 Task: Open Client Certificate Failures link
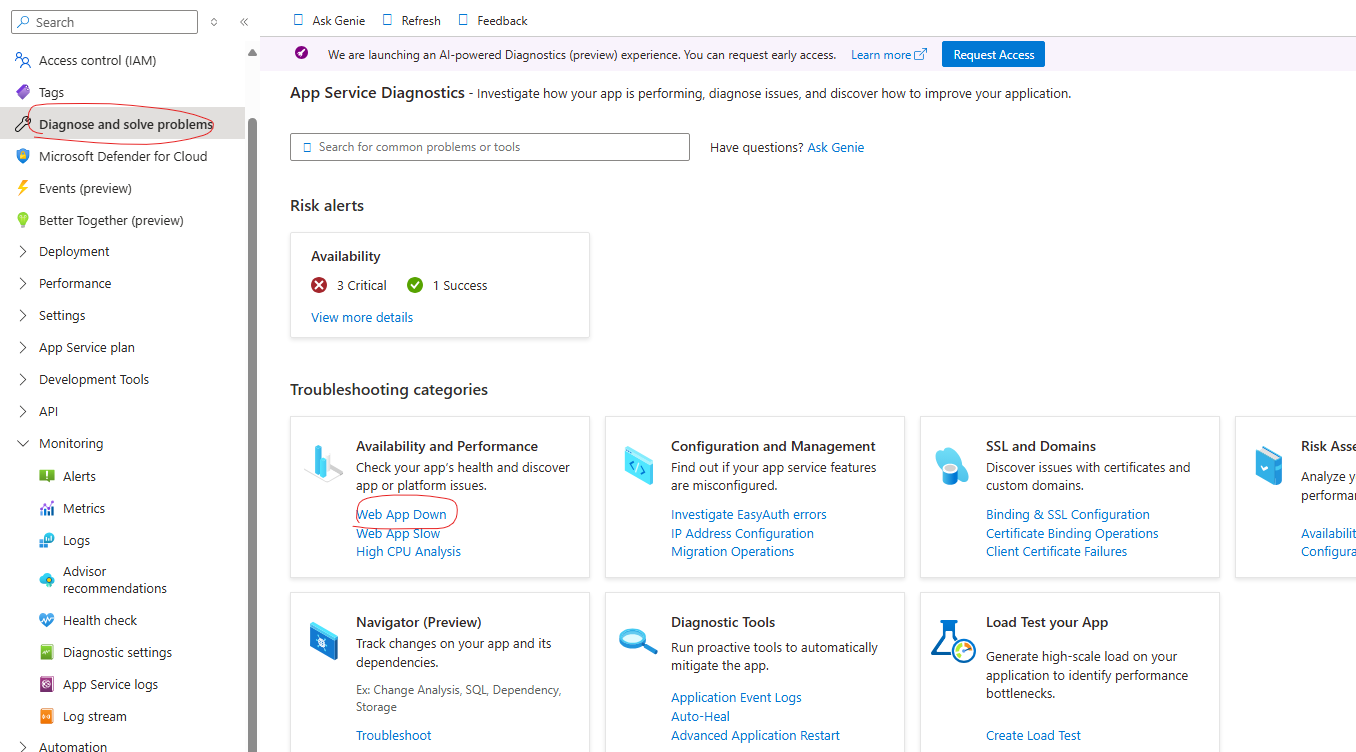[x=1056, y=551]
